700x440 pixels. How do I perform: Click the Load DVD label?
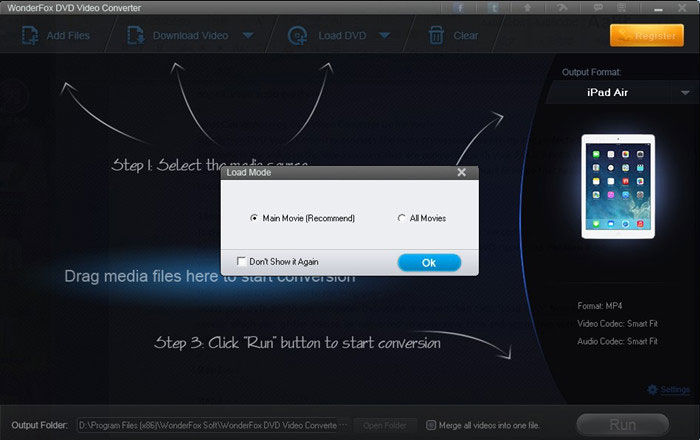(x=342, y=36)
